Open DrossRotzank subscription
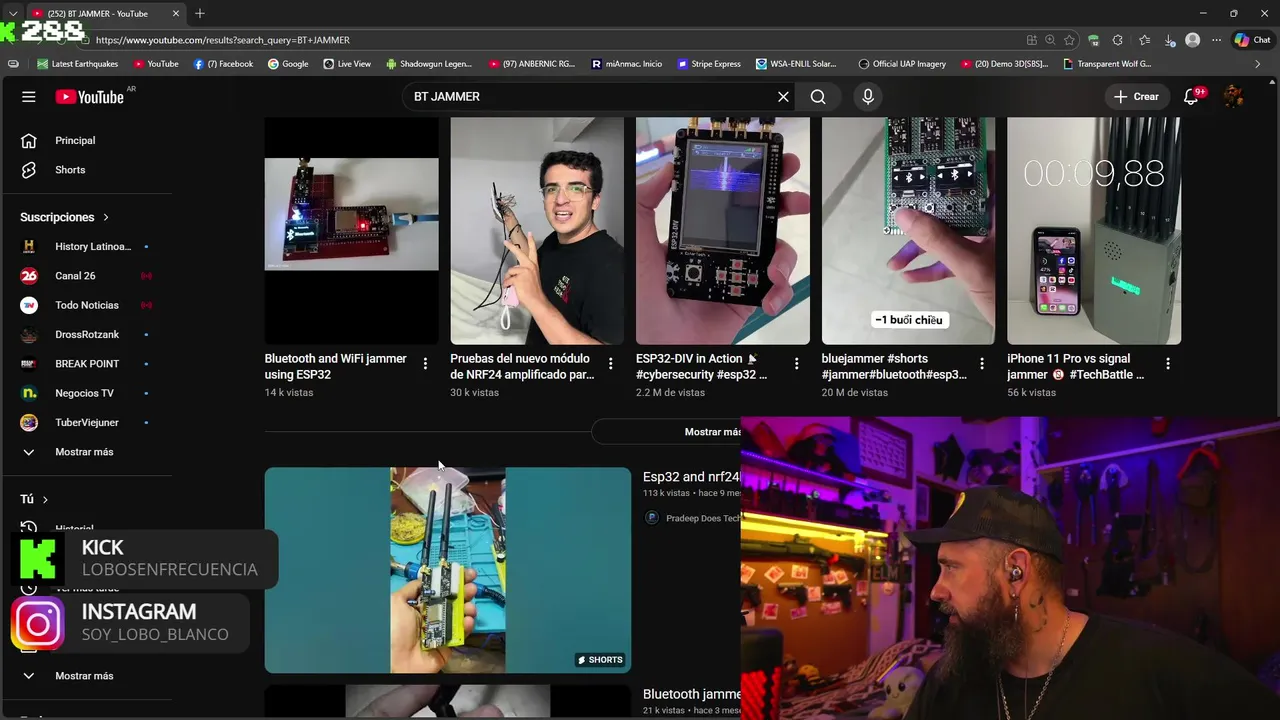Screen dimensions: 1280x720 coord(86,335)
